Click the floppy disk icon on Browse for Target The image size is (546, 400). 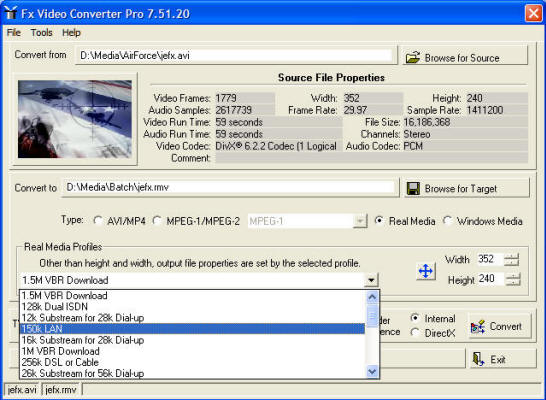413,188
